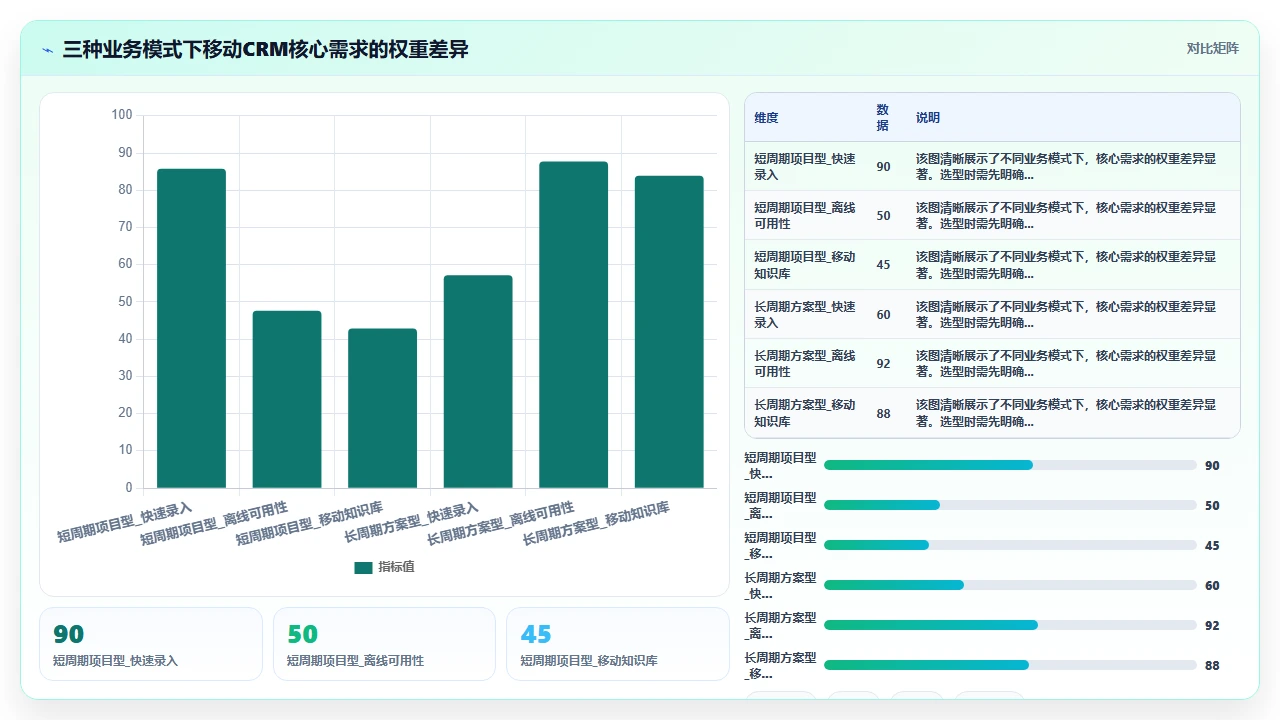Screen dimensions: 1280x720
Task: Click description text in the 长周期方案型_移动知识库 table row
Action: (1066, 413)
